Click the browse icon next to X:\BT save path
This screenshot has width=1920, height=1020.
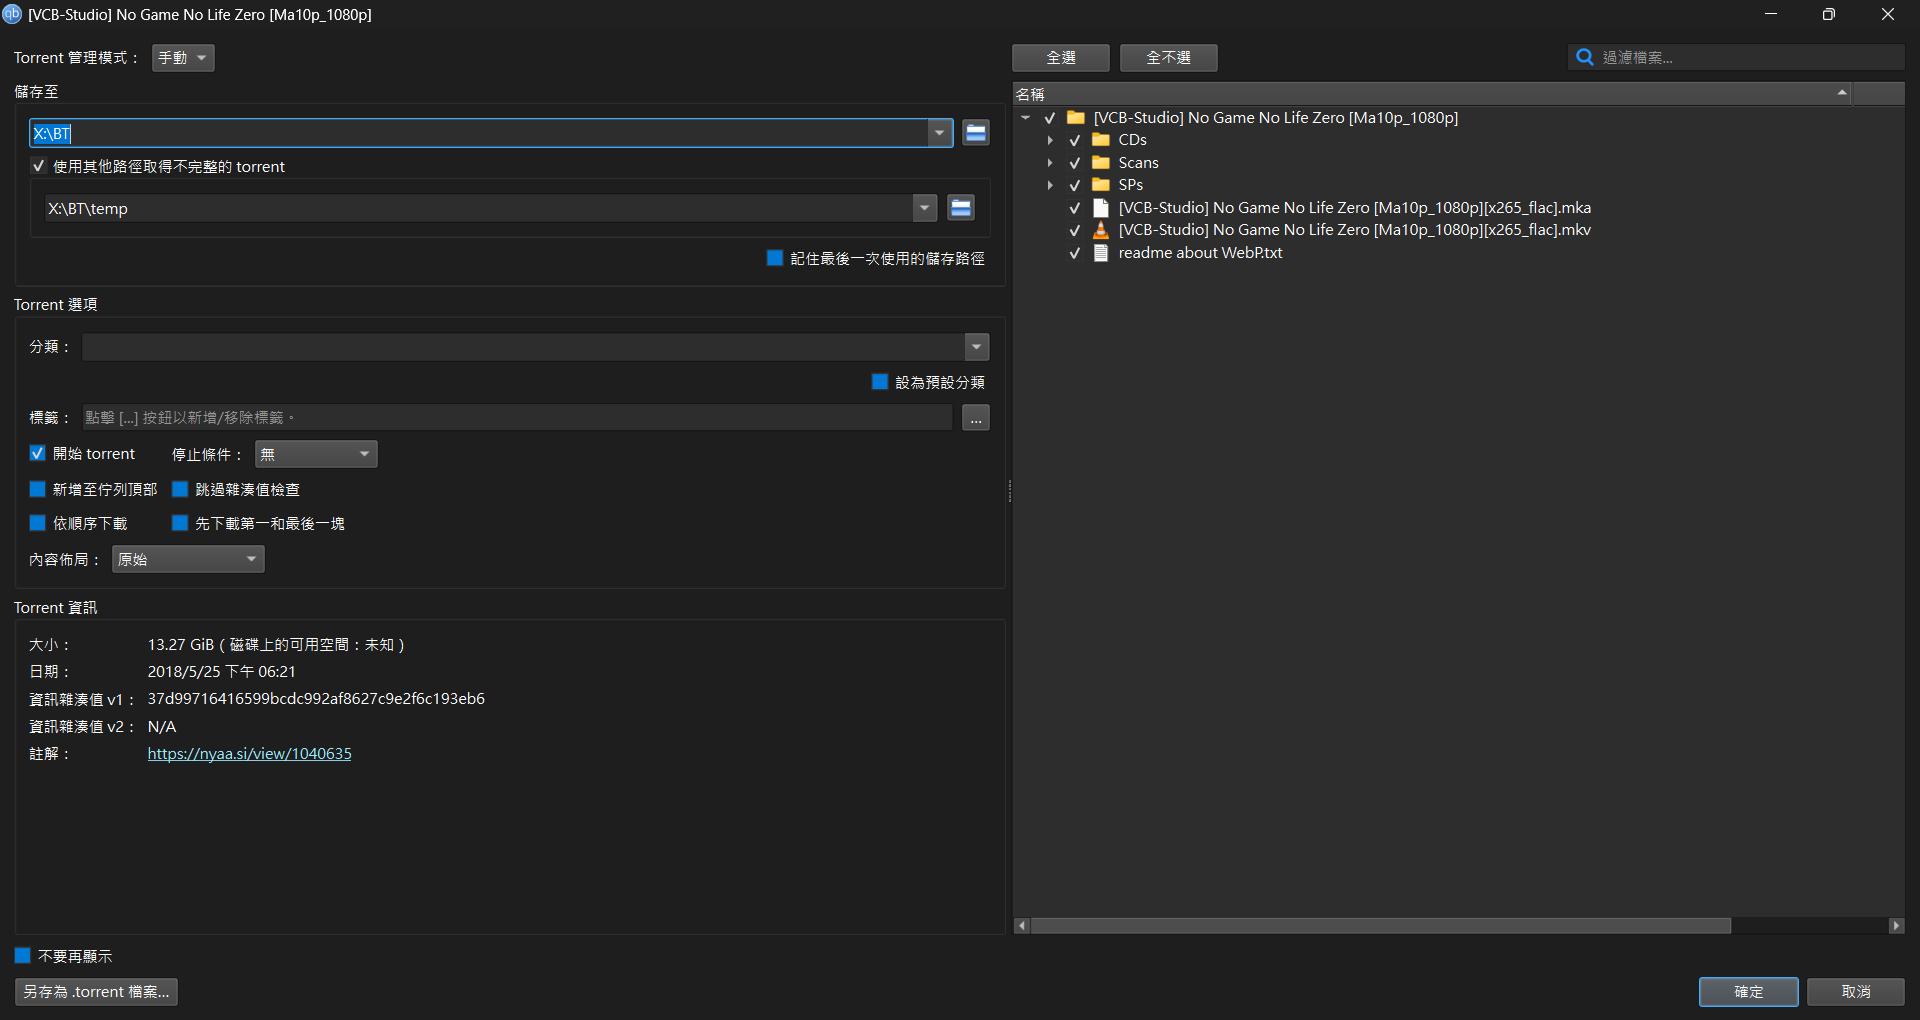pos(976,133)
